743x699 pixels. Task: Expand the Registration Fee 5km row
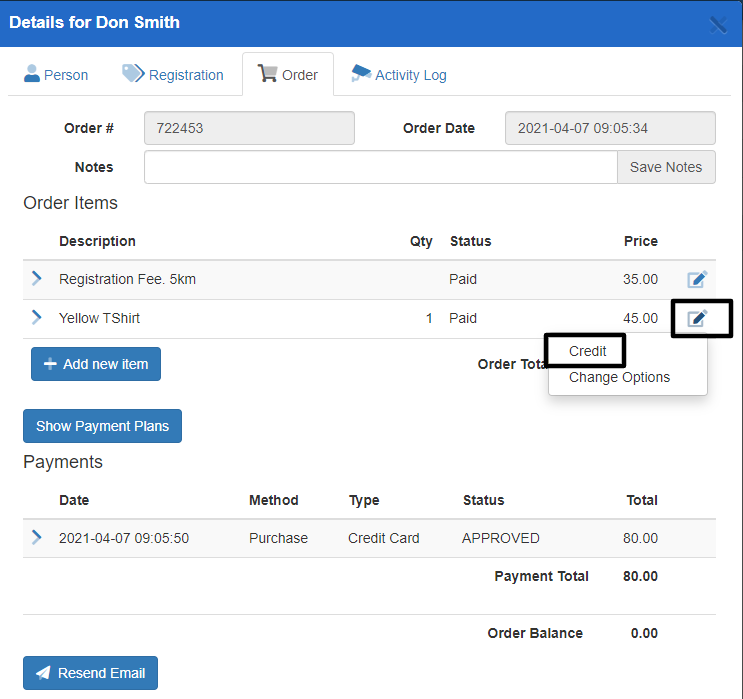click(37, 279)
